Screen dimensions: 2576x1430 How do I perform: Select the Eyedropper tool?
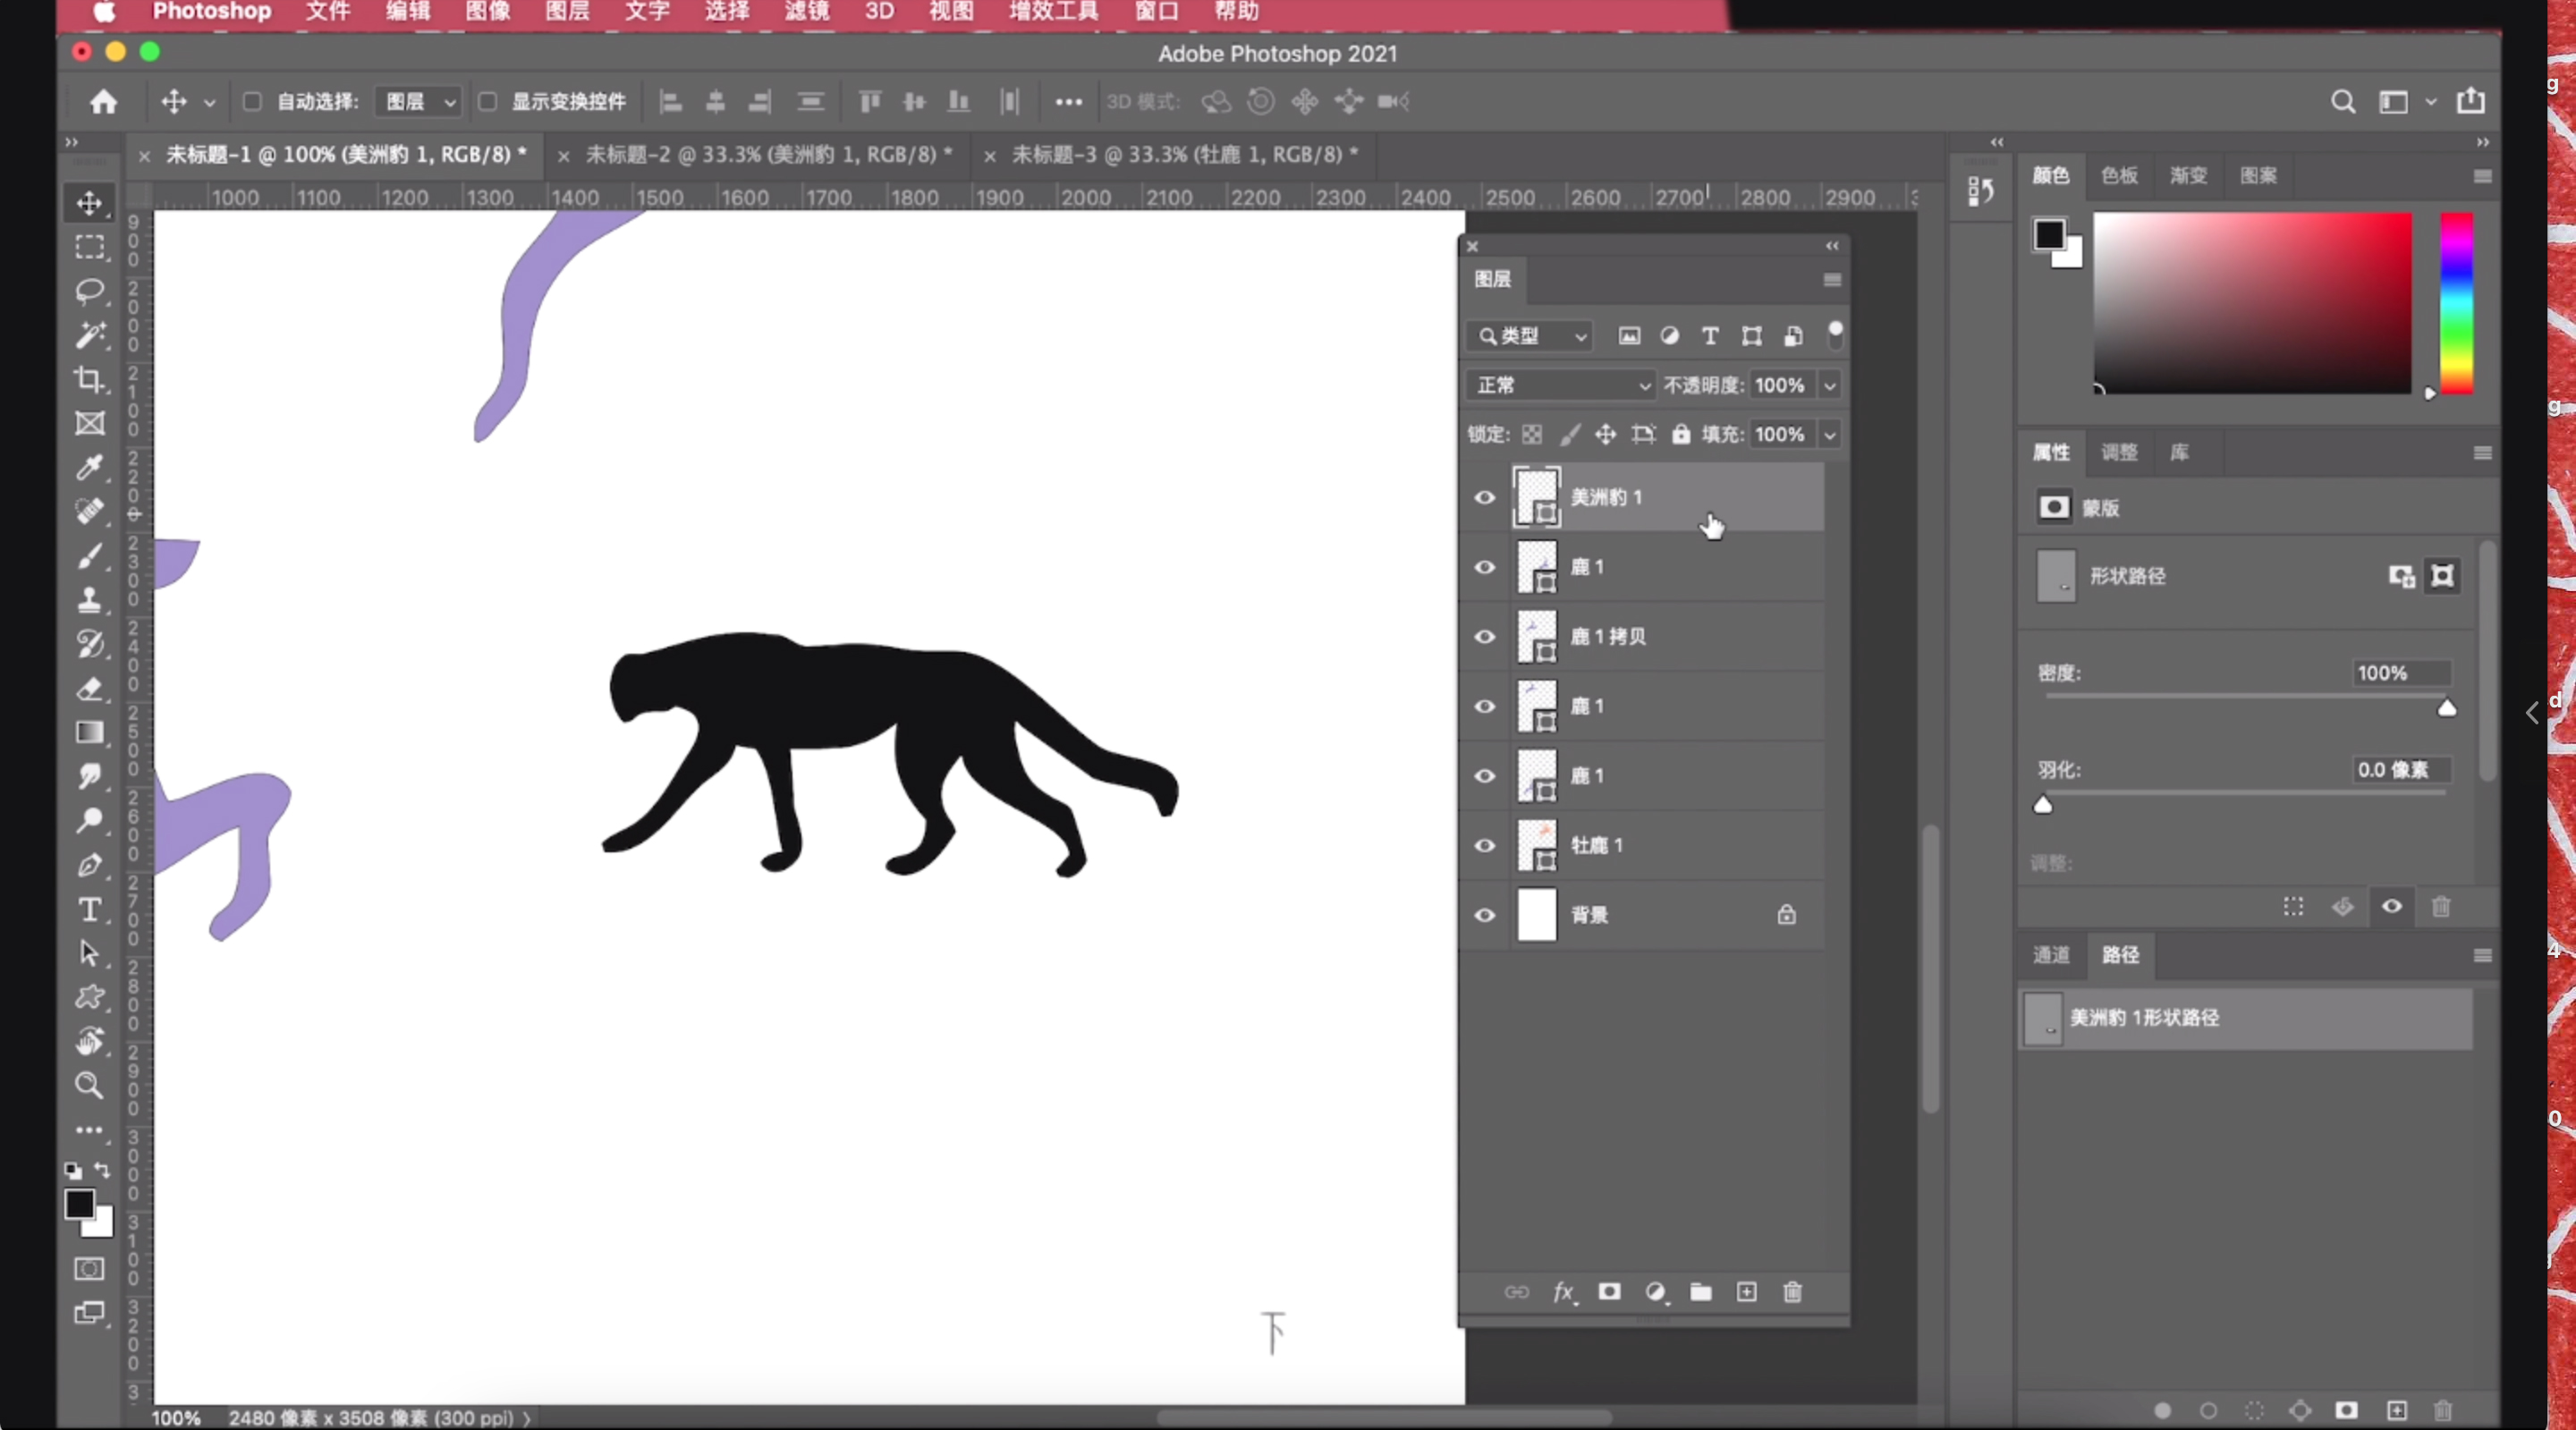(90, 467)
